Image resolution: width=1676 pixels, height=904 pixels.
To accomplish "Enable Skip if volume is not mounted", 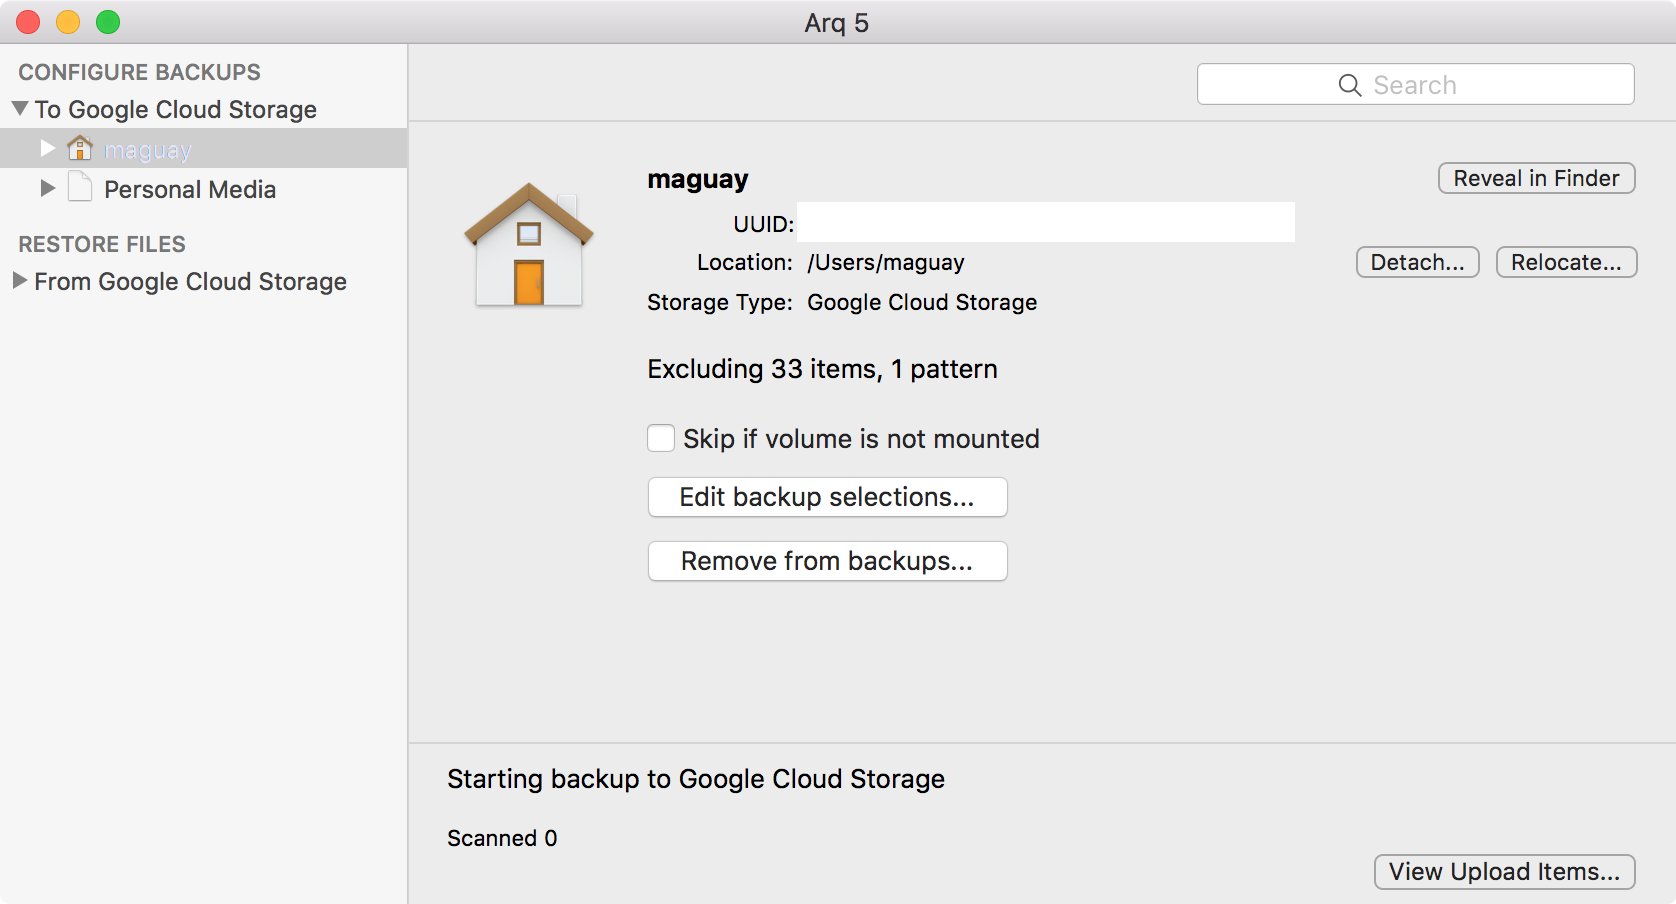I will point(661,438).
